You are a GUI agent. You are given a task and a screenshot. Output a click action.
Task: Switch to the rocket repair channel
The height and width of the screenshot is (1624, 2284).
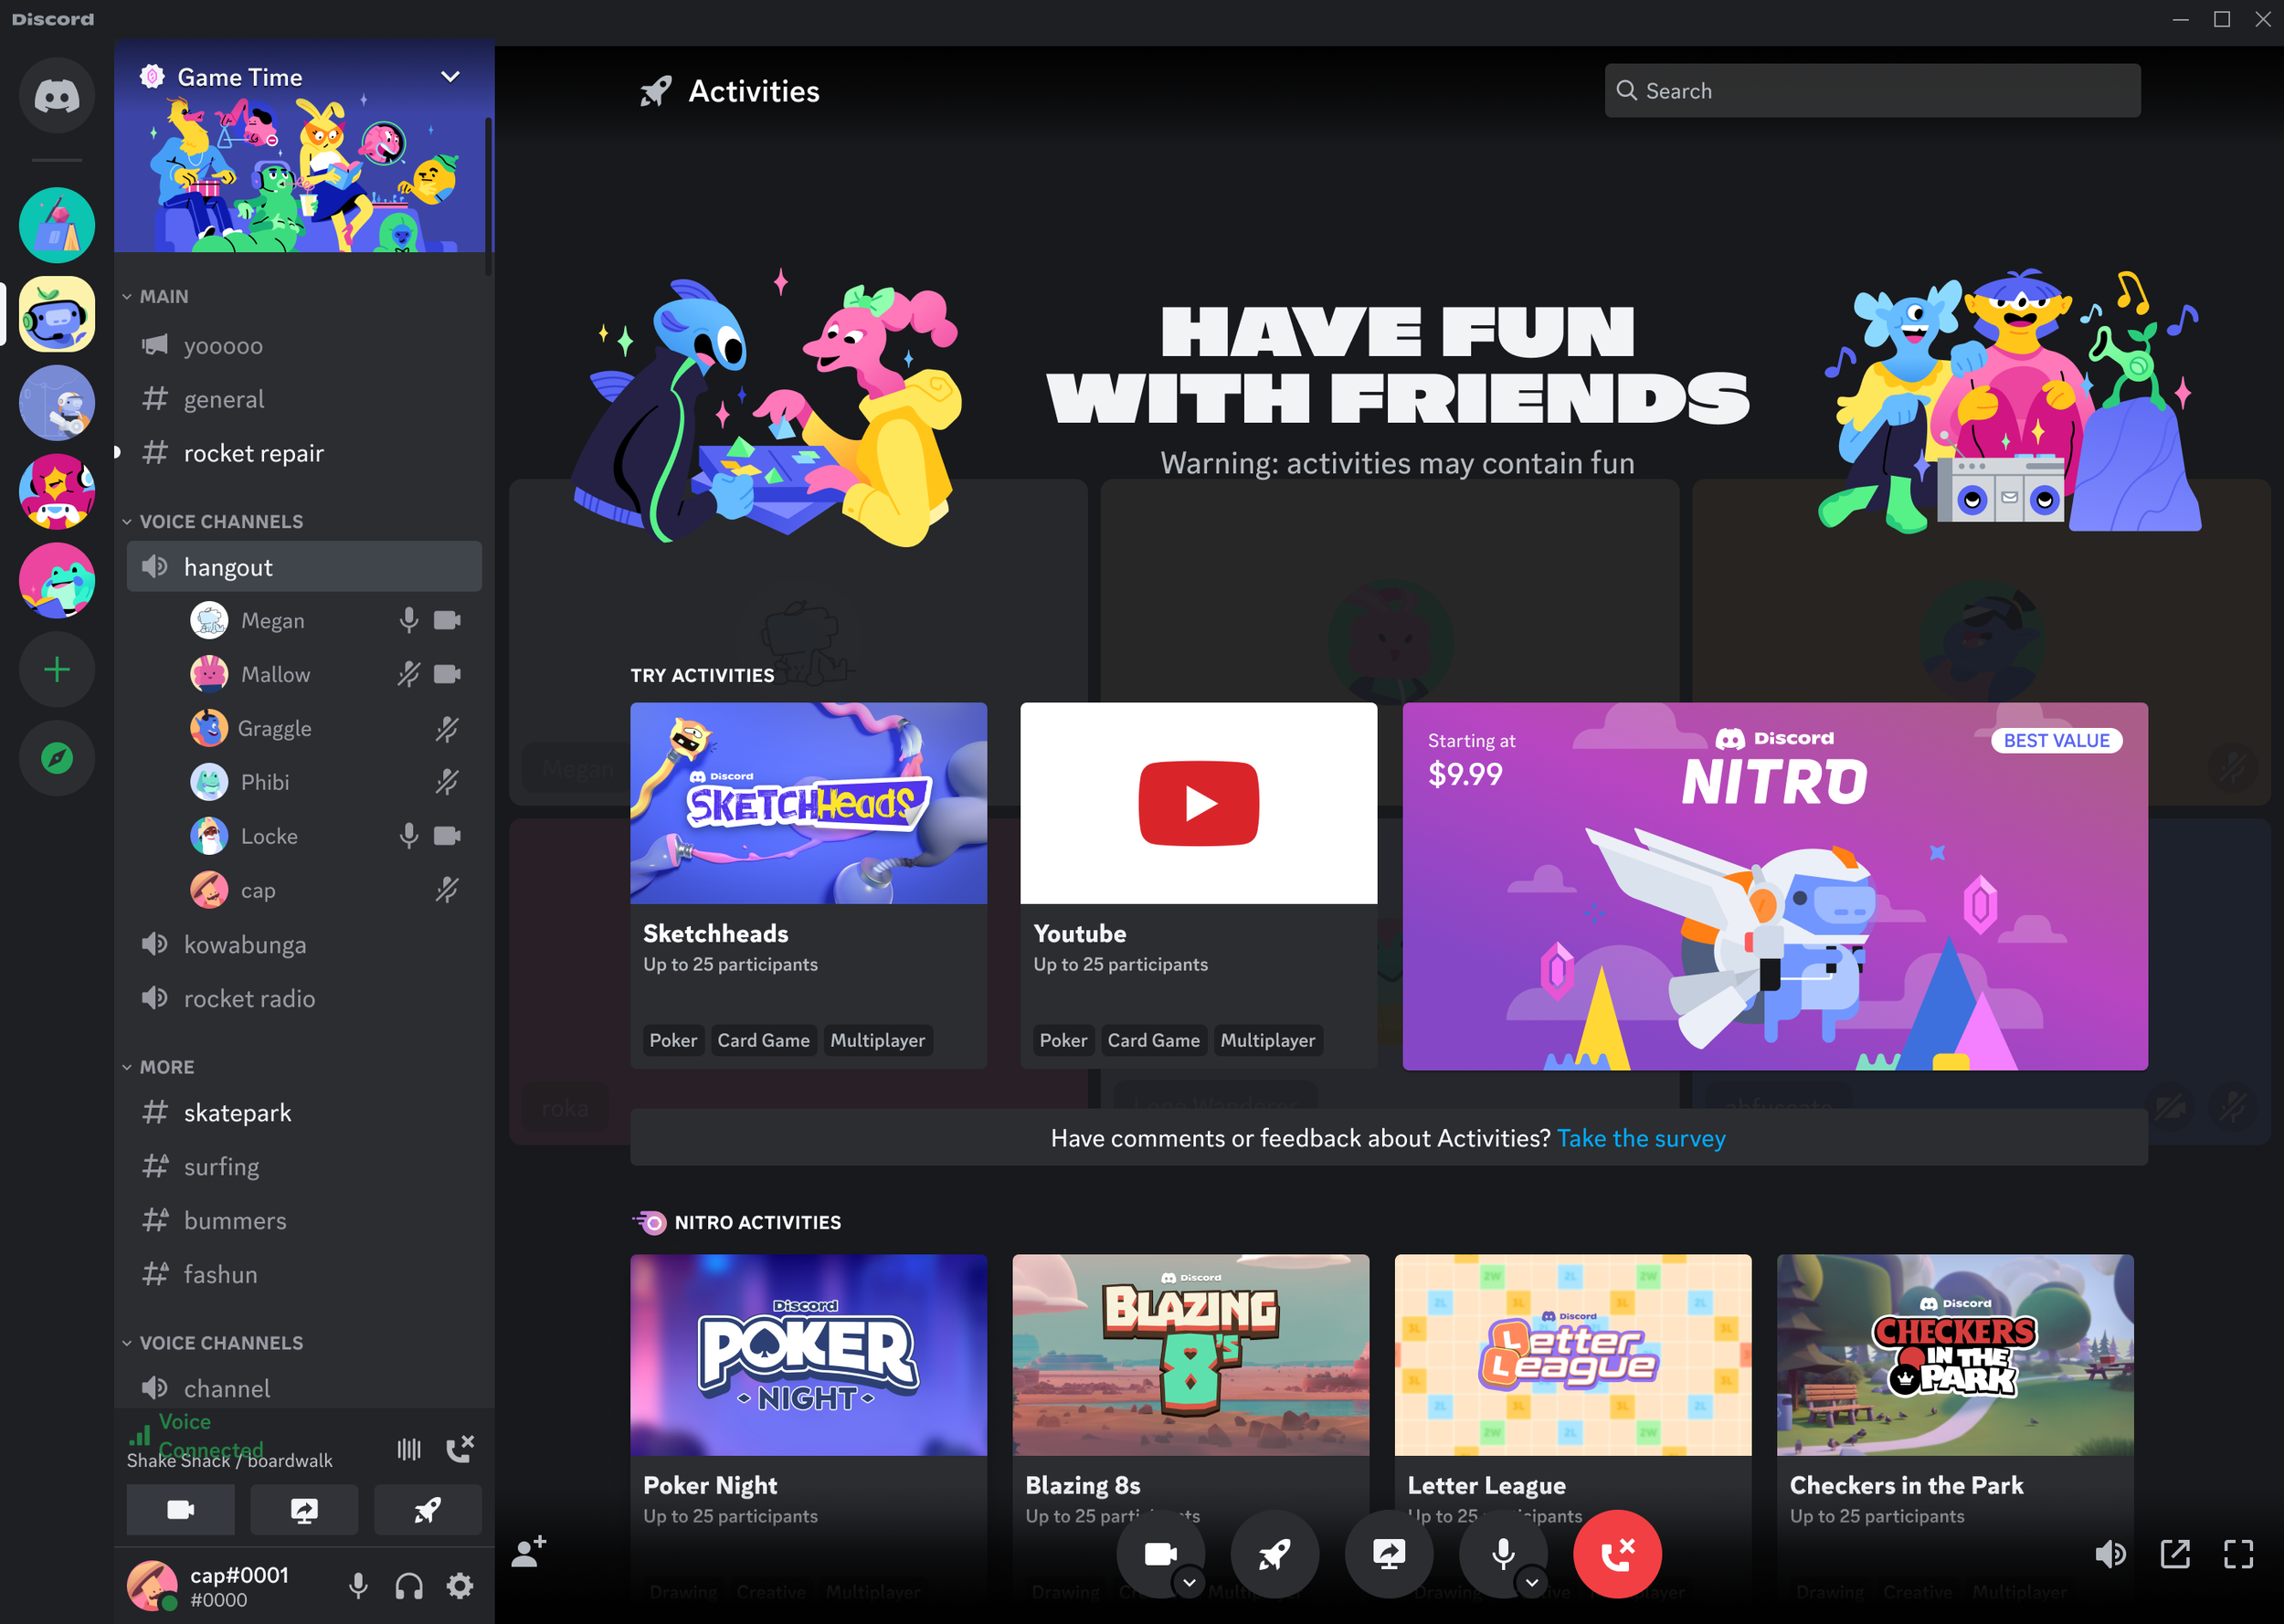pos(253,453)
